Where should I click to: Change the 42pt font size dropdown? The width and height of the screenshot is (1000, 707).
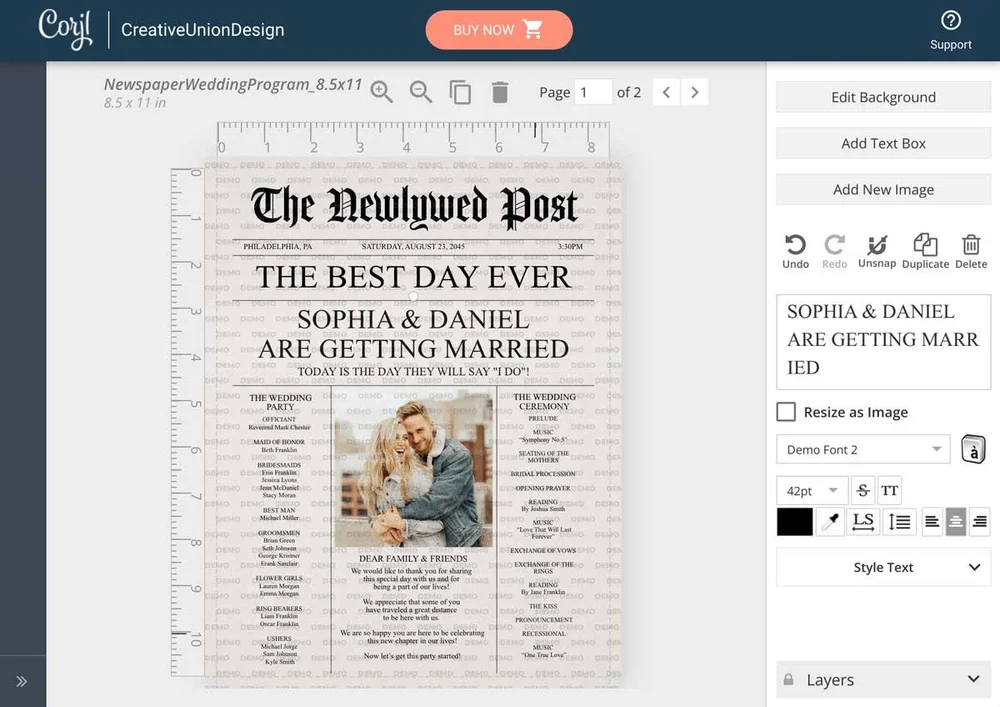[811, 490]
